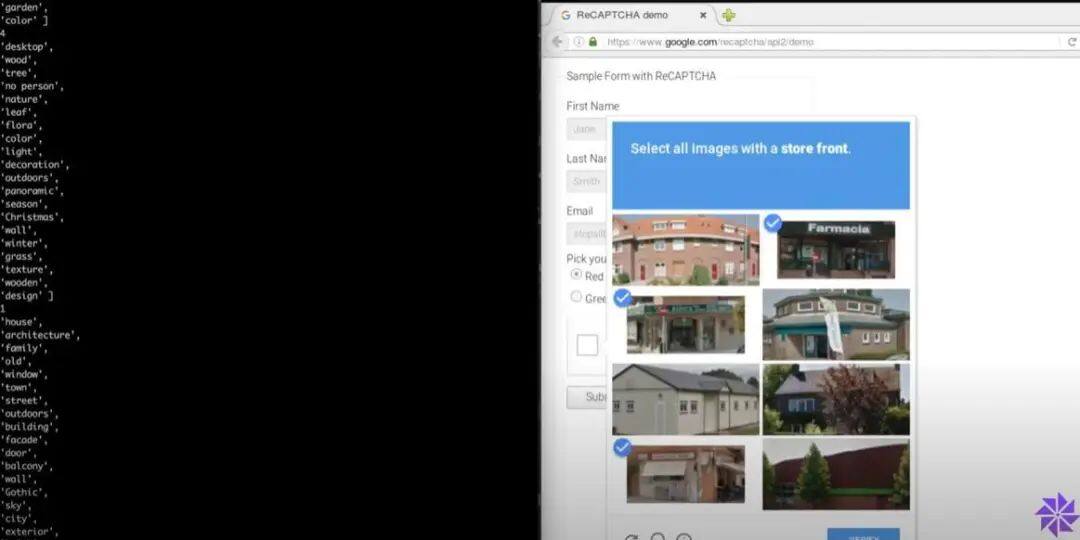This screenshot has width=1080, height=540.
Task: Open a new tab with green plus icon
Action: click(x=728, y=15)
